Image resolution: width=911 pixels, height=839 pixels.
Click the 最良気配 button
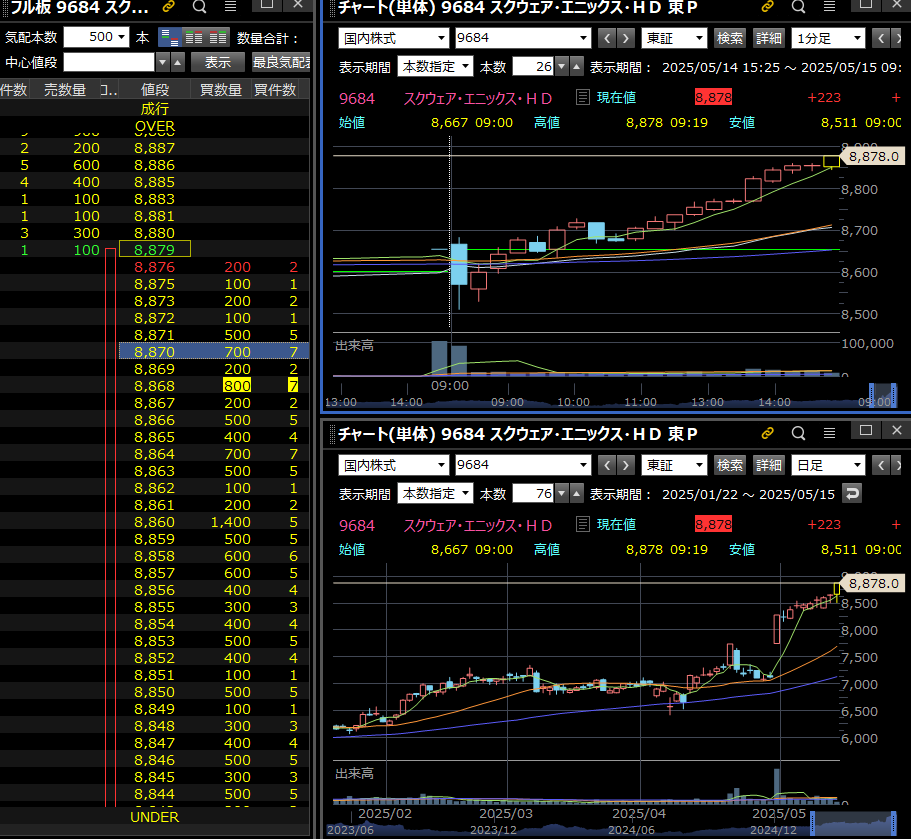pyautogui.click(x=281, y=62)
